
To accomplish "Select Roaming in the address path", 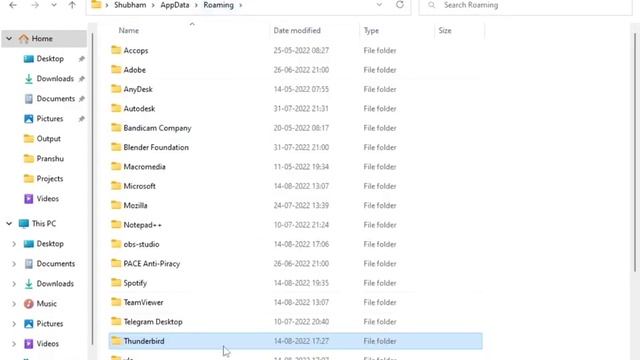I will point(218,5).
